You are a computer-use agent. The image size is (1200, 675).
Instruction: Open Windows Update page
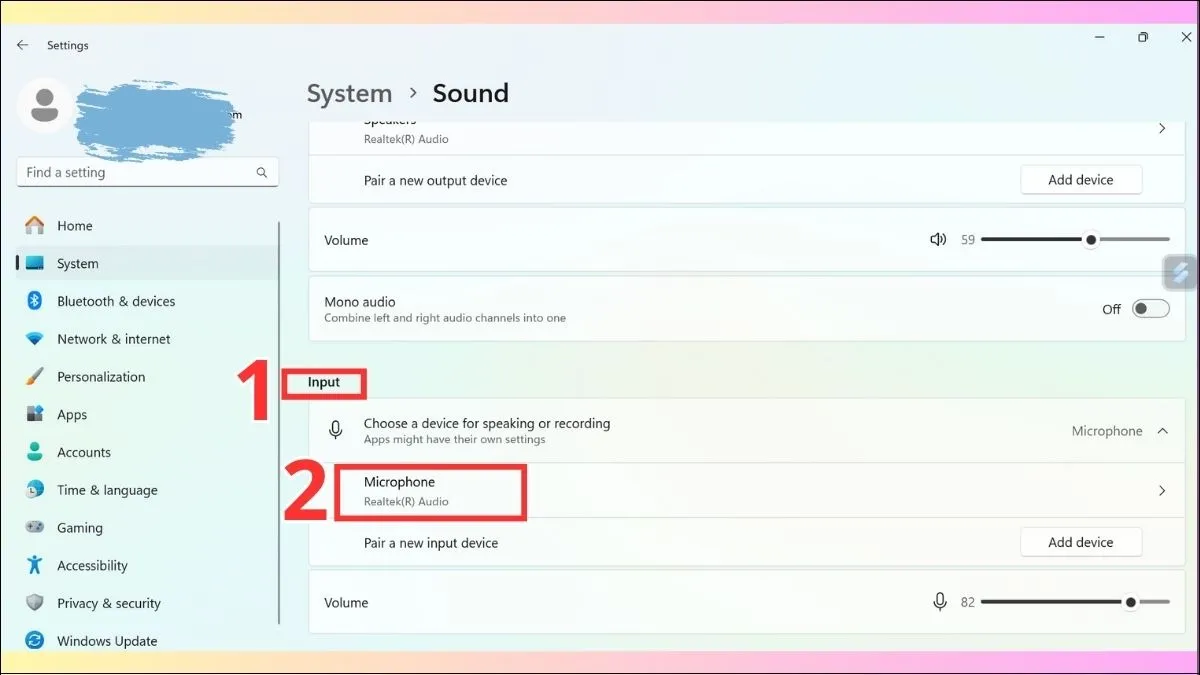tap(106, 641)
